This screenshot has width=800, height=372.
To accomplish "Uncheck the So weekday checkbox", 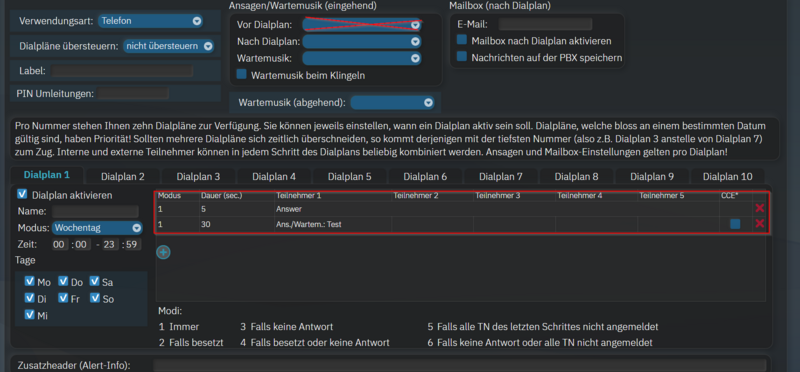I will pos(94,298).
